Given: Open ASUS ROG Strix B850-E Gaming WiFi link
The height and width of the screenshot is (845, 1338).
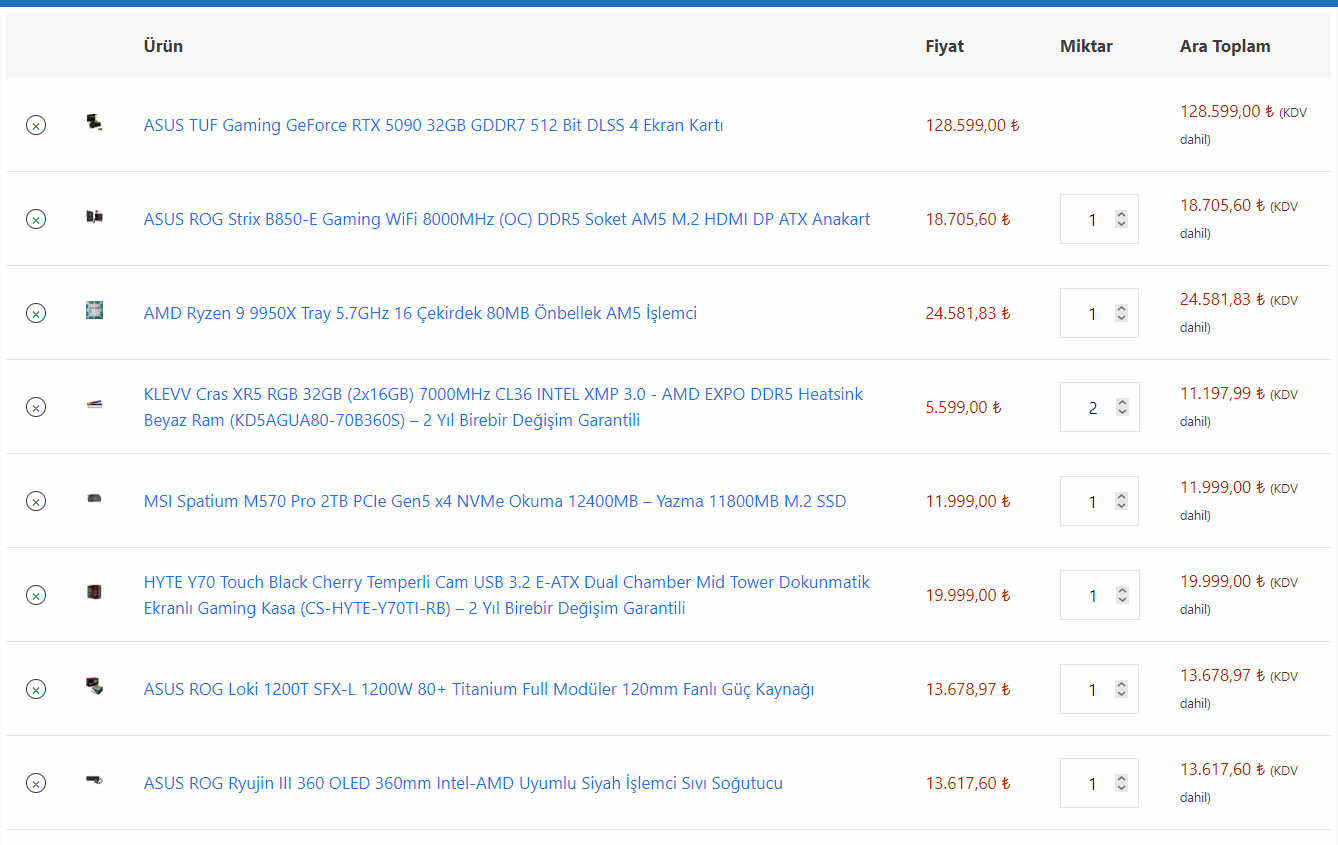Looking at the screenshot, I should click(x=507, y=219).
